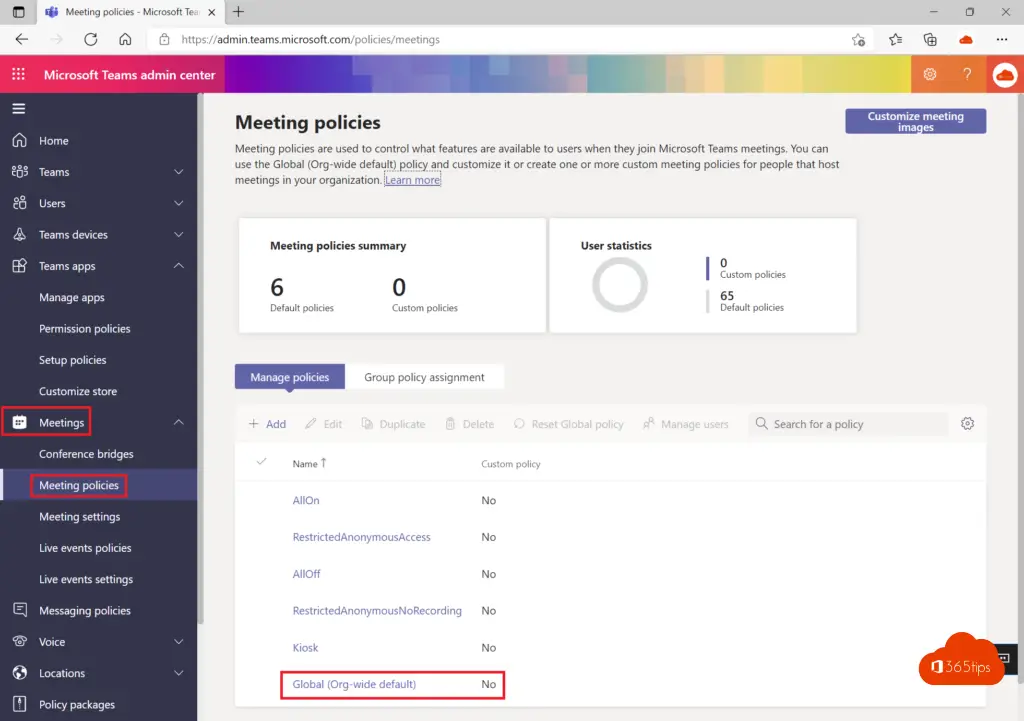This screenshot has height=721, width=1024.
Task: Open browser settings and more menu
Action: [x=1002, y=40]
